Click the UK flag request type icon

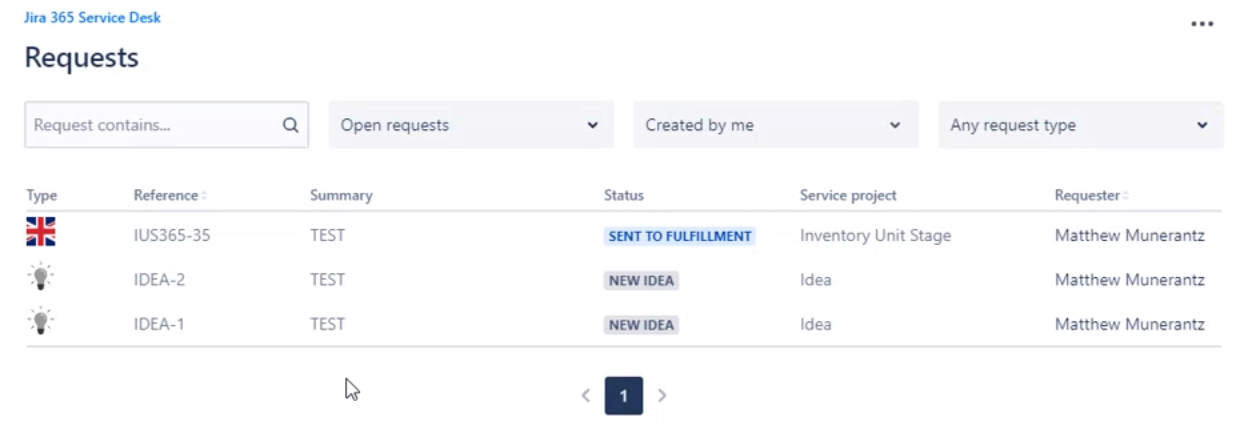tap(41, 232)
